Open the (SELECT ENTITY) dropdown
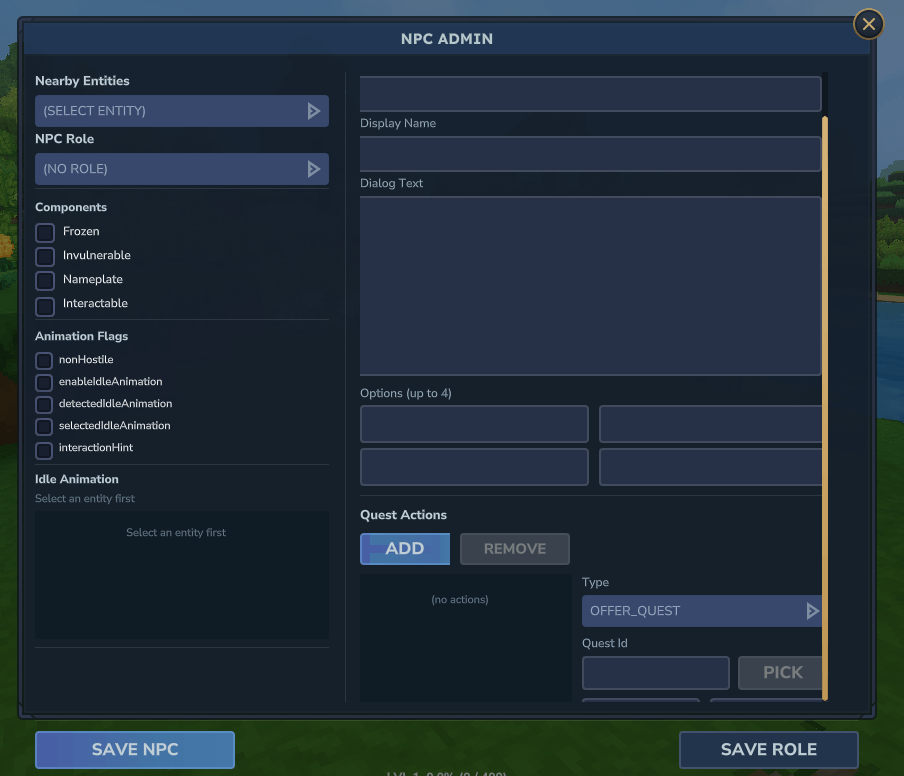904x776 pixels. tap(182, 111)
